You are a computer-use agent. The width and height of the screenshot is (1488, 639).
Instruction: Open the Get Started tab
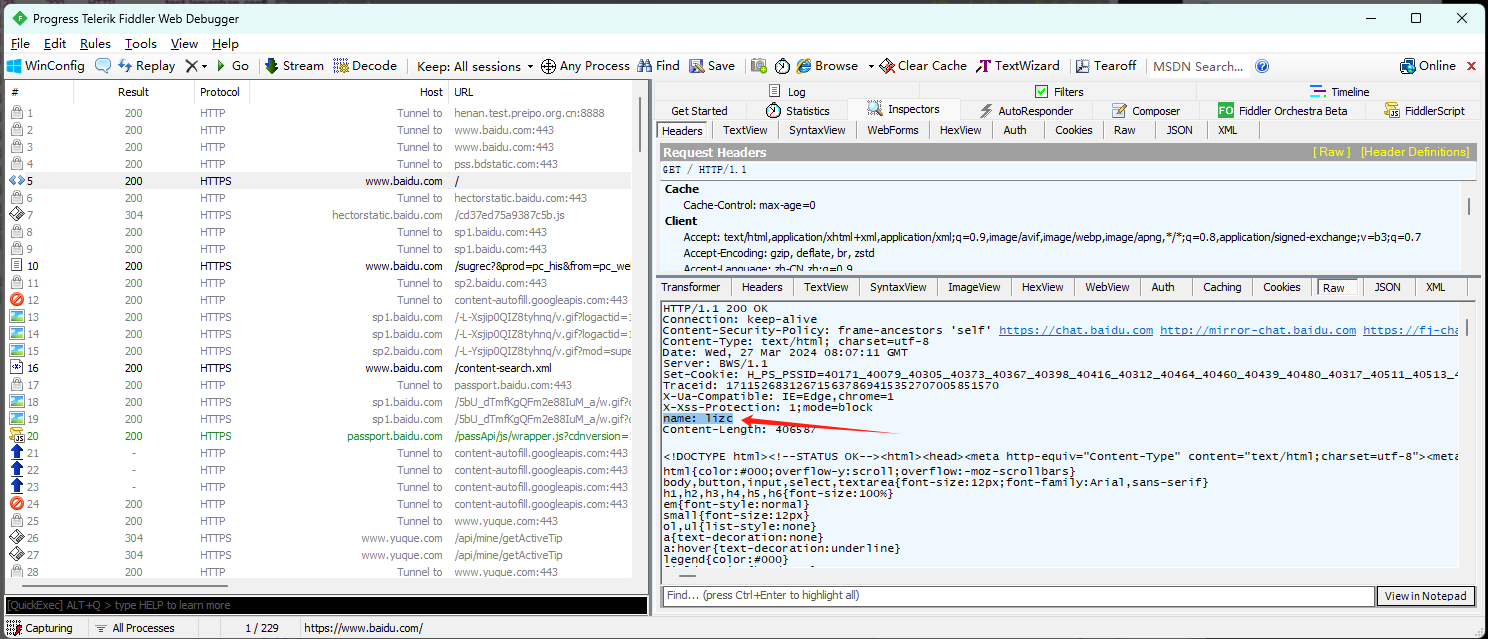point(699,111)
